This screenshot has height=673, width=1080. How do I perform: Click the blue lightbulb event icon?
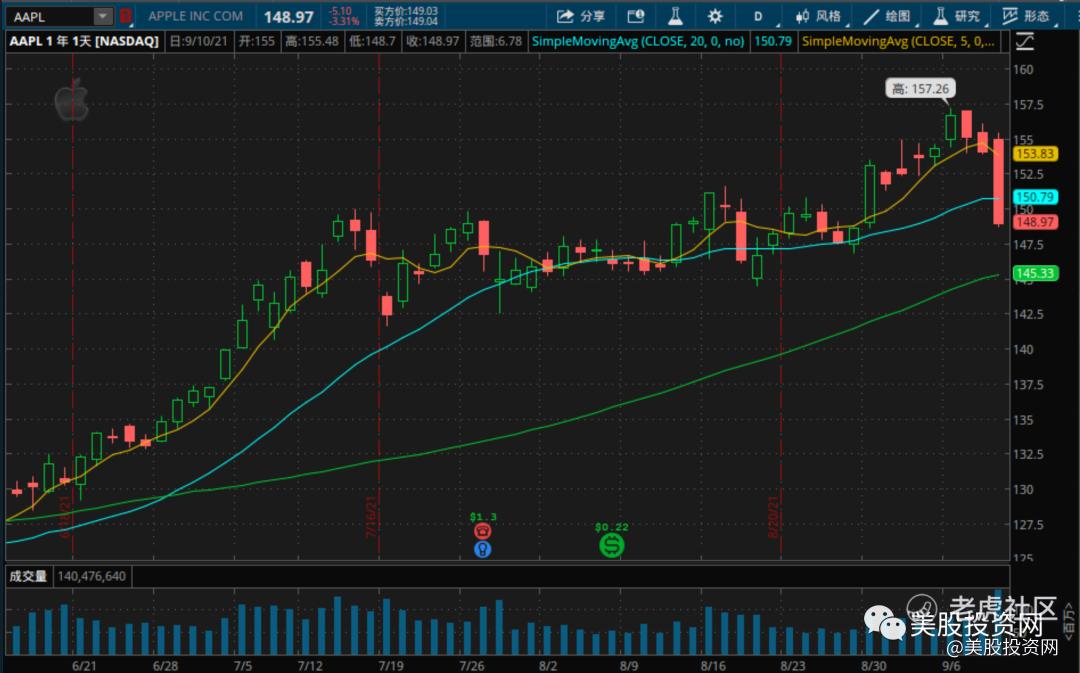483,549
